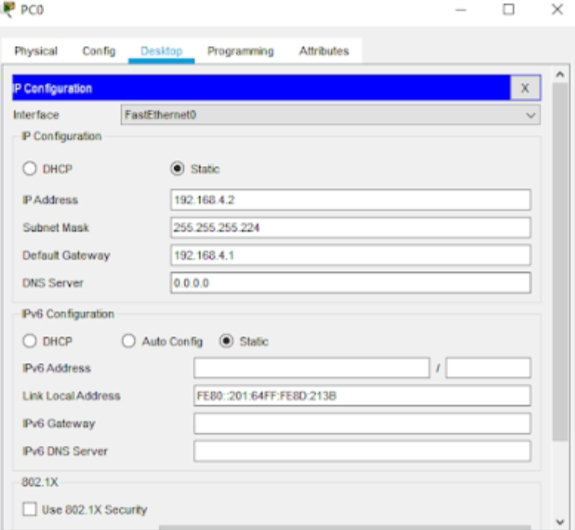Close the PC0 window
This screenshot has width=575, height=530.
[557, 10]
